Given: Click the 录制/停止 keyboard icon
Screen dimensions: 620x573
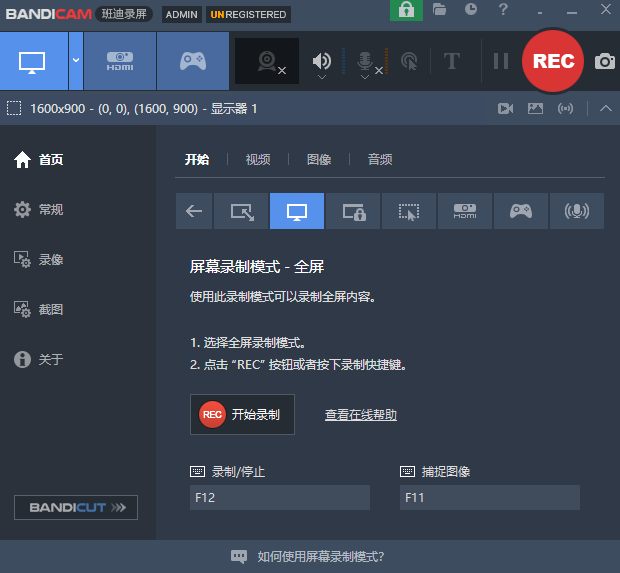Looking at the screenshot, I should pos(198,471).
